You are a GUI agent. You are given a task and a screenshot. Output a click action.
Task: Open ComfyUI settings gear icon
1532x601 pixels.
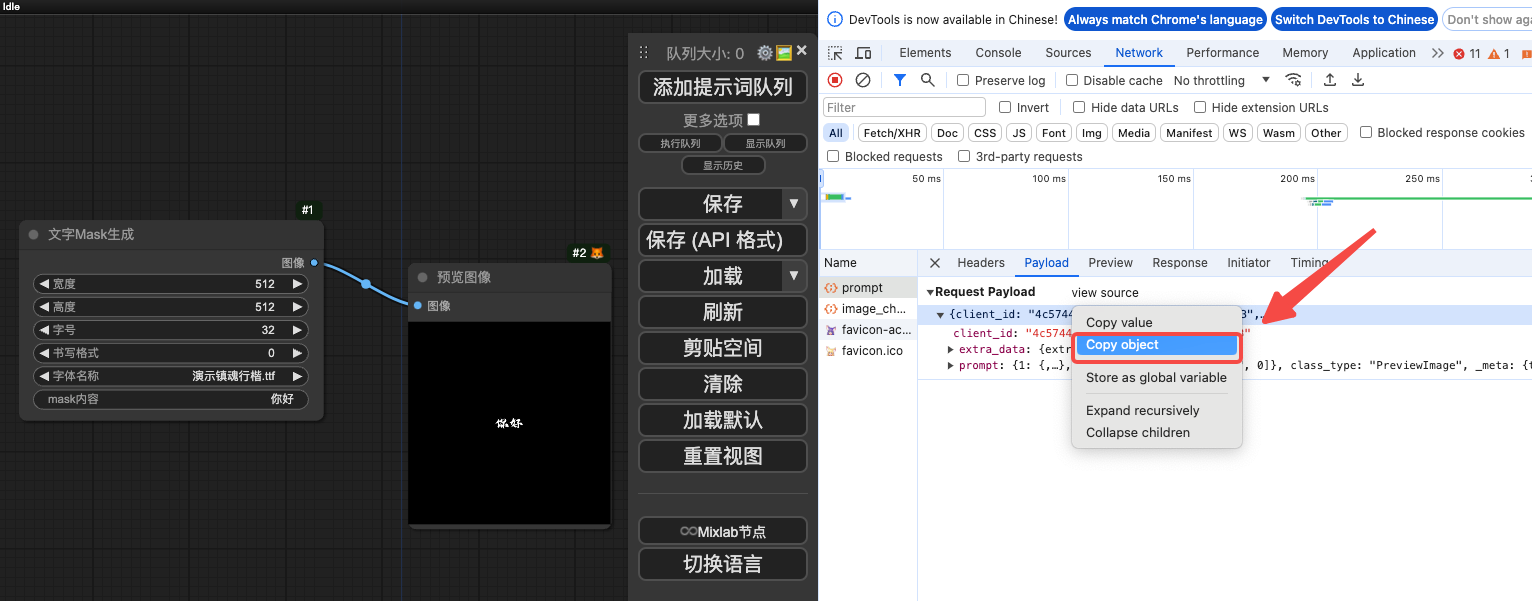[765, 53]
